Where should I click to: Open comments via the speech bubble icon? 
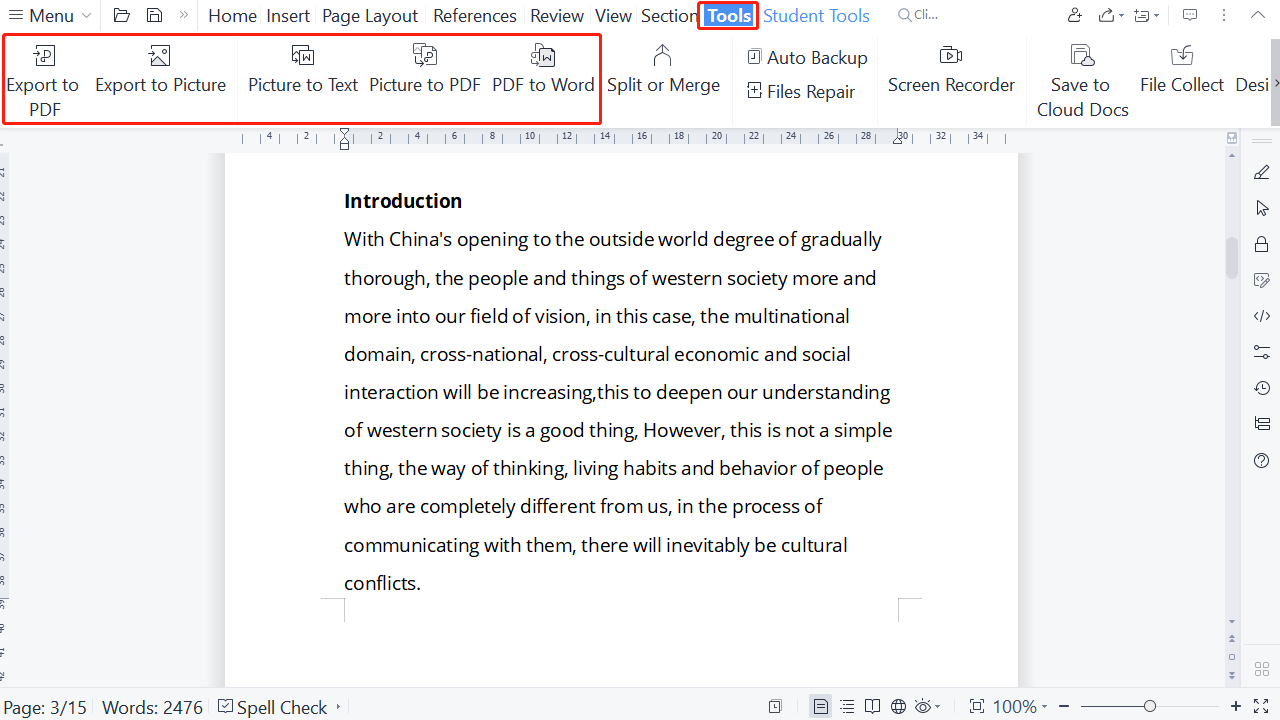coord(1189,14)
